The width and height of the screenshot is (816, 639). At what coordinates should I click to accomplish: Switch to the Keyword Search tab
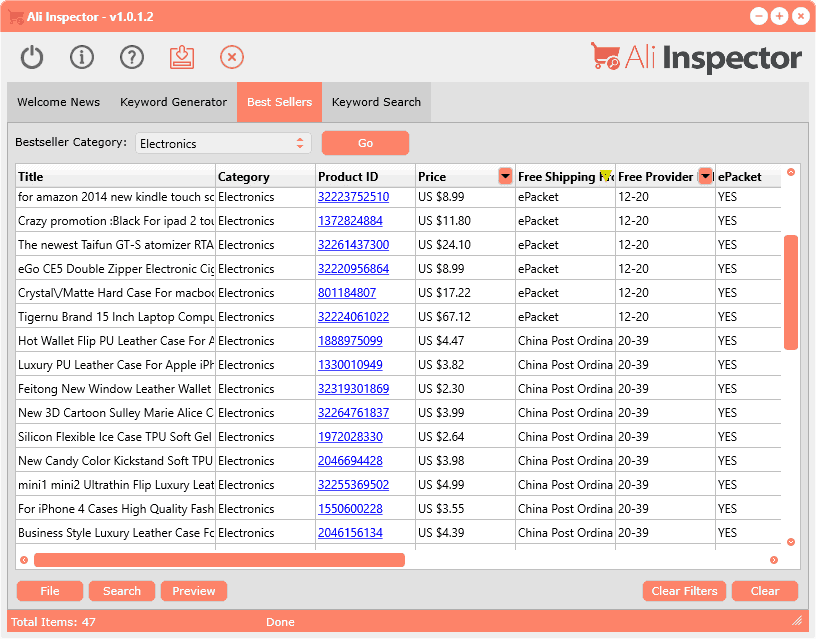[x=376, y=102]
